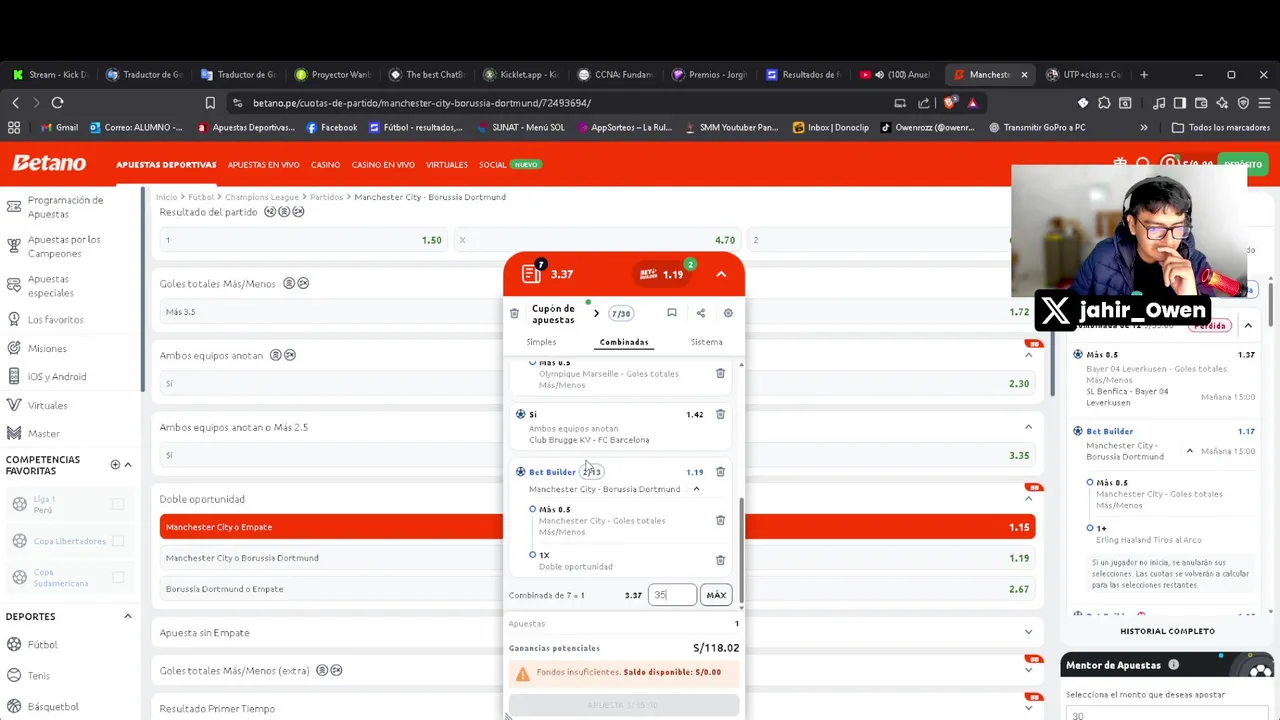1280x720 pixels.
Task: Select Manchester City o Empate odds 1.15
Action: (597, 527)
